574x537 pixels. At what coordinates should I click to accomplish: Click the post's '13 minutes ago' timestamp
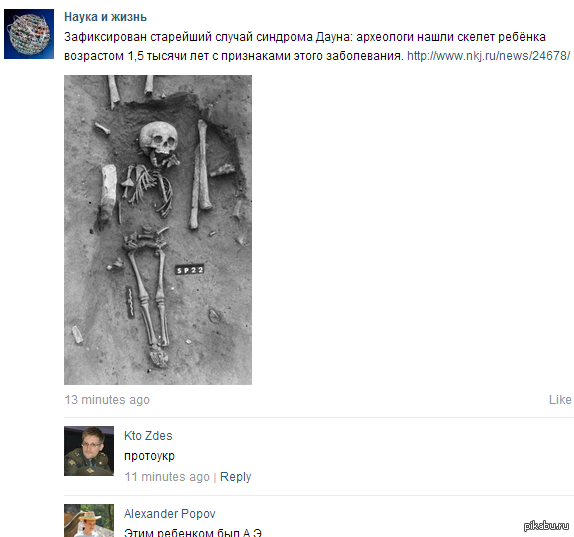click(x=107, y=400)
